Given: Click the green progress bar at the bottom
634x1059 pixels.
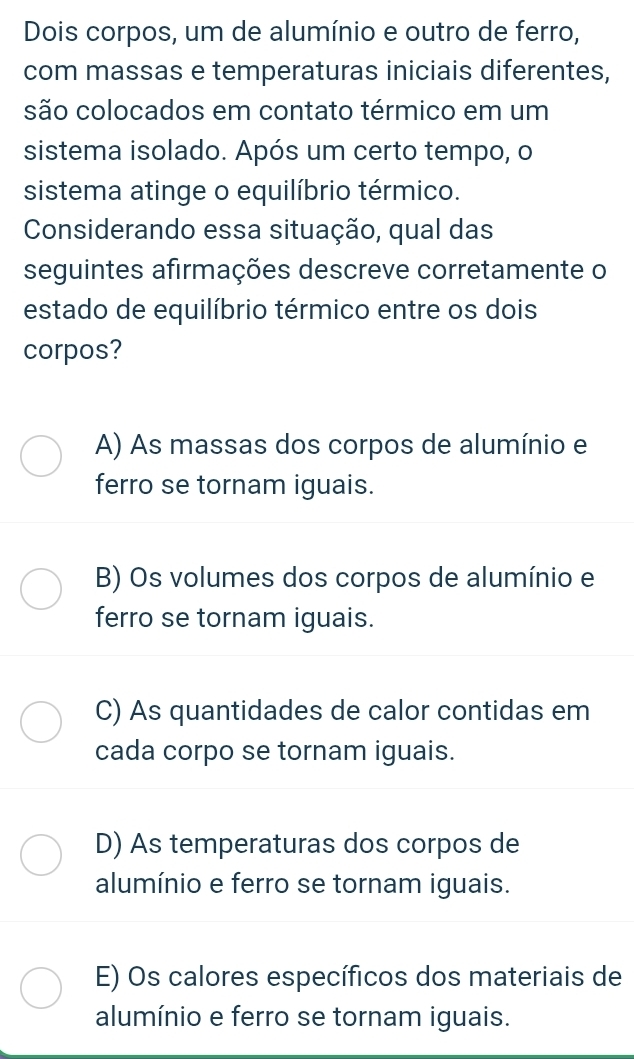Looking at the screenshot, I should [317, 1055].
